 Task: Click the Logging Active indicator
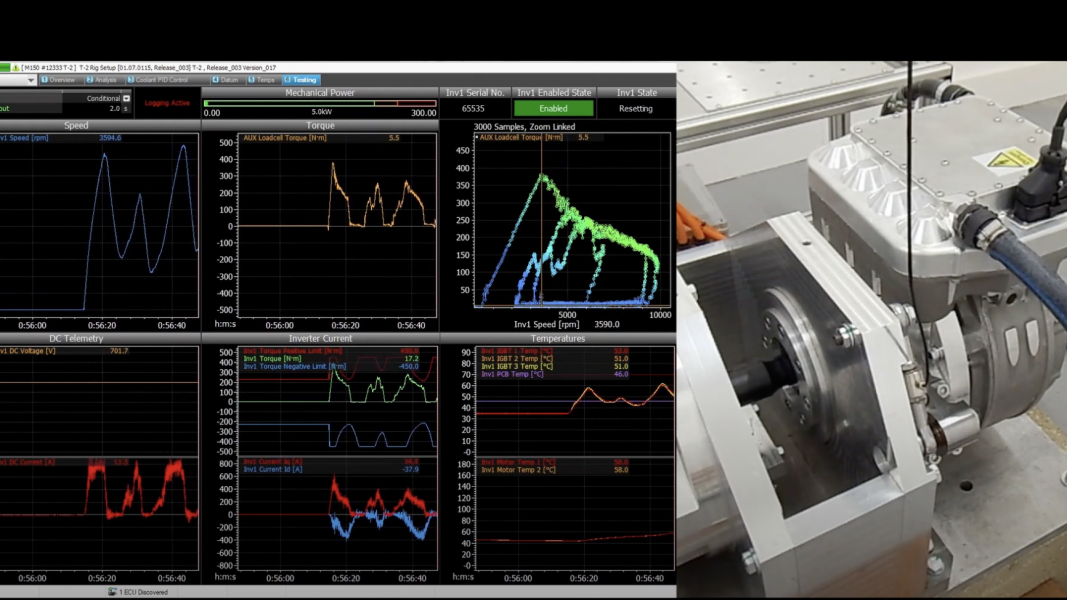166,101
